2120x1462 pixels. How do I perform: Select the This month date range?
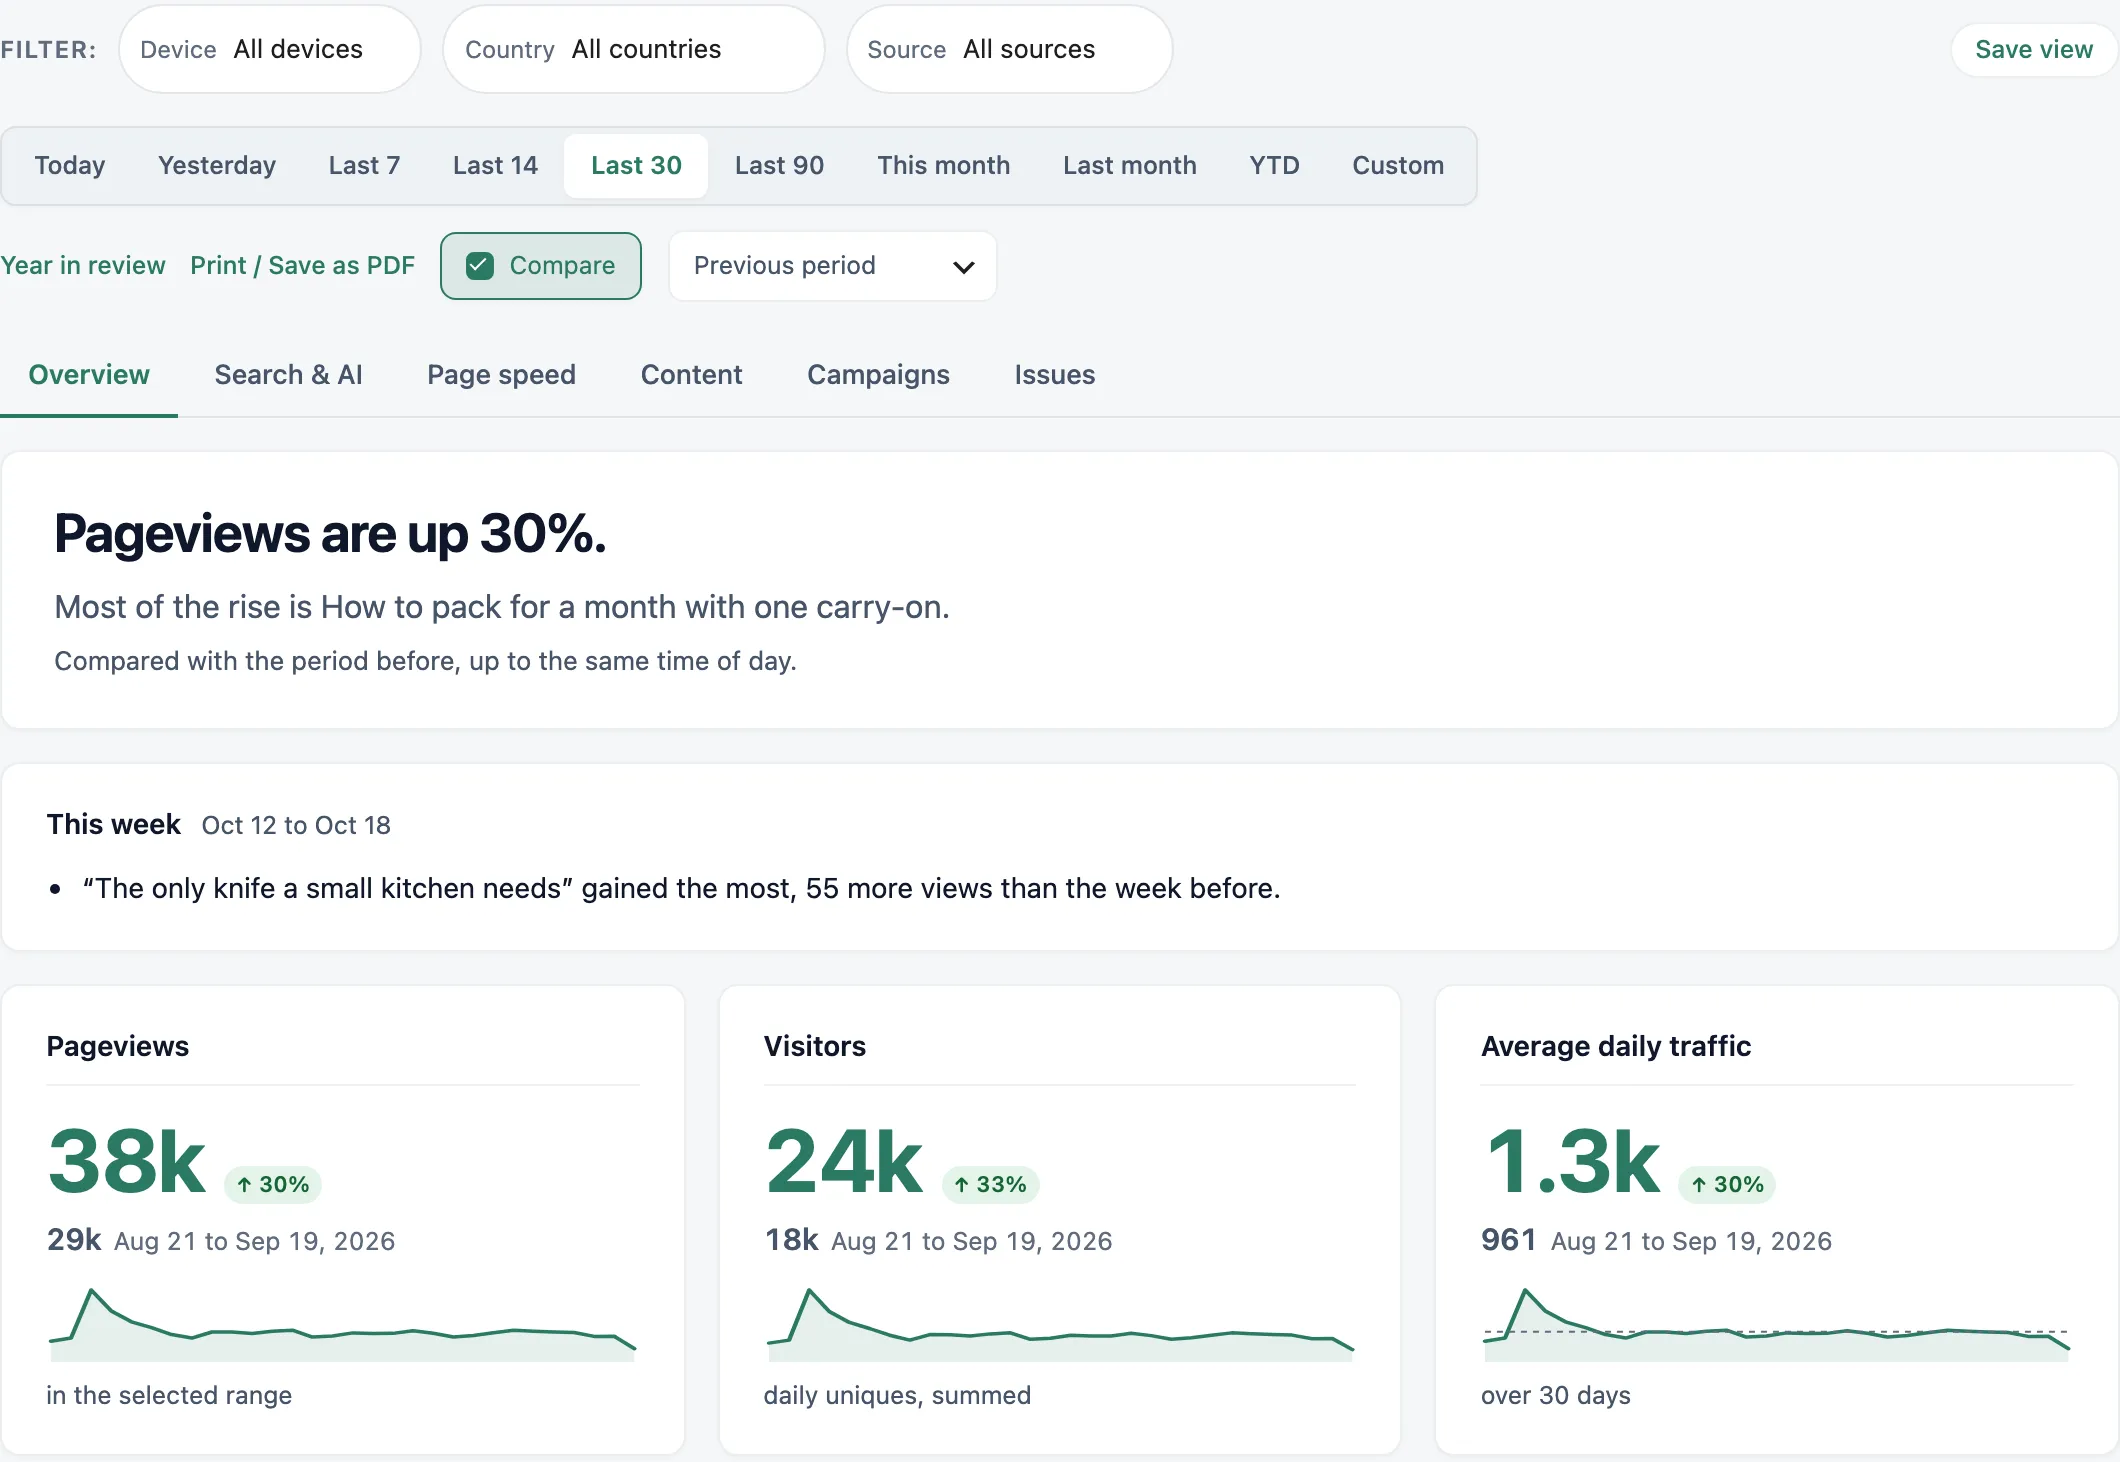click(x=943, y=165)
